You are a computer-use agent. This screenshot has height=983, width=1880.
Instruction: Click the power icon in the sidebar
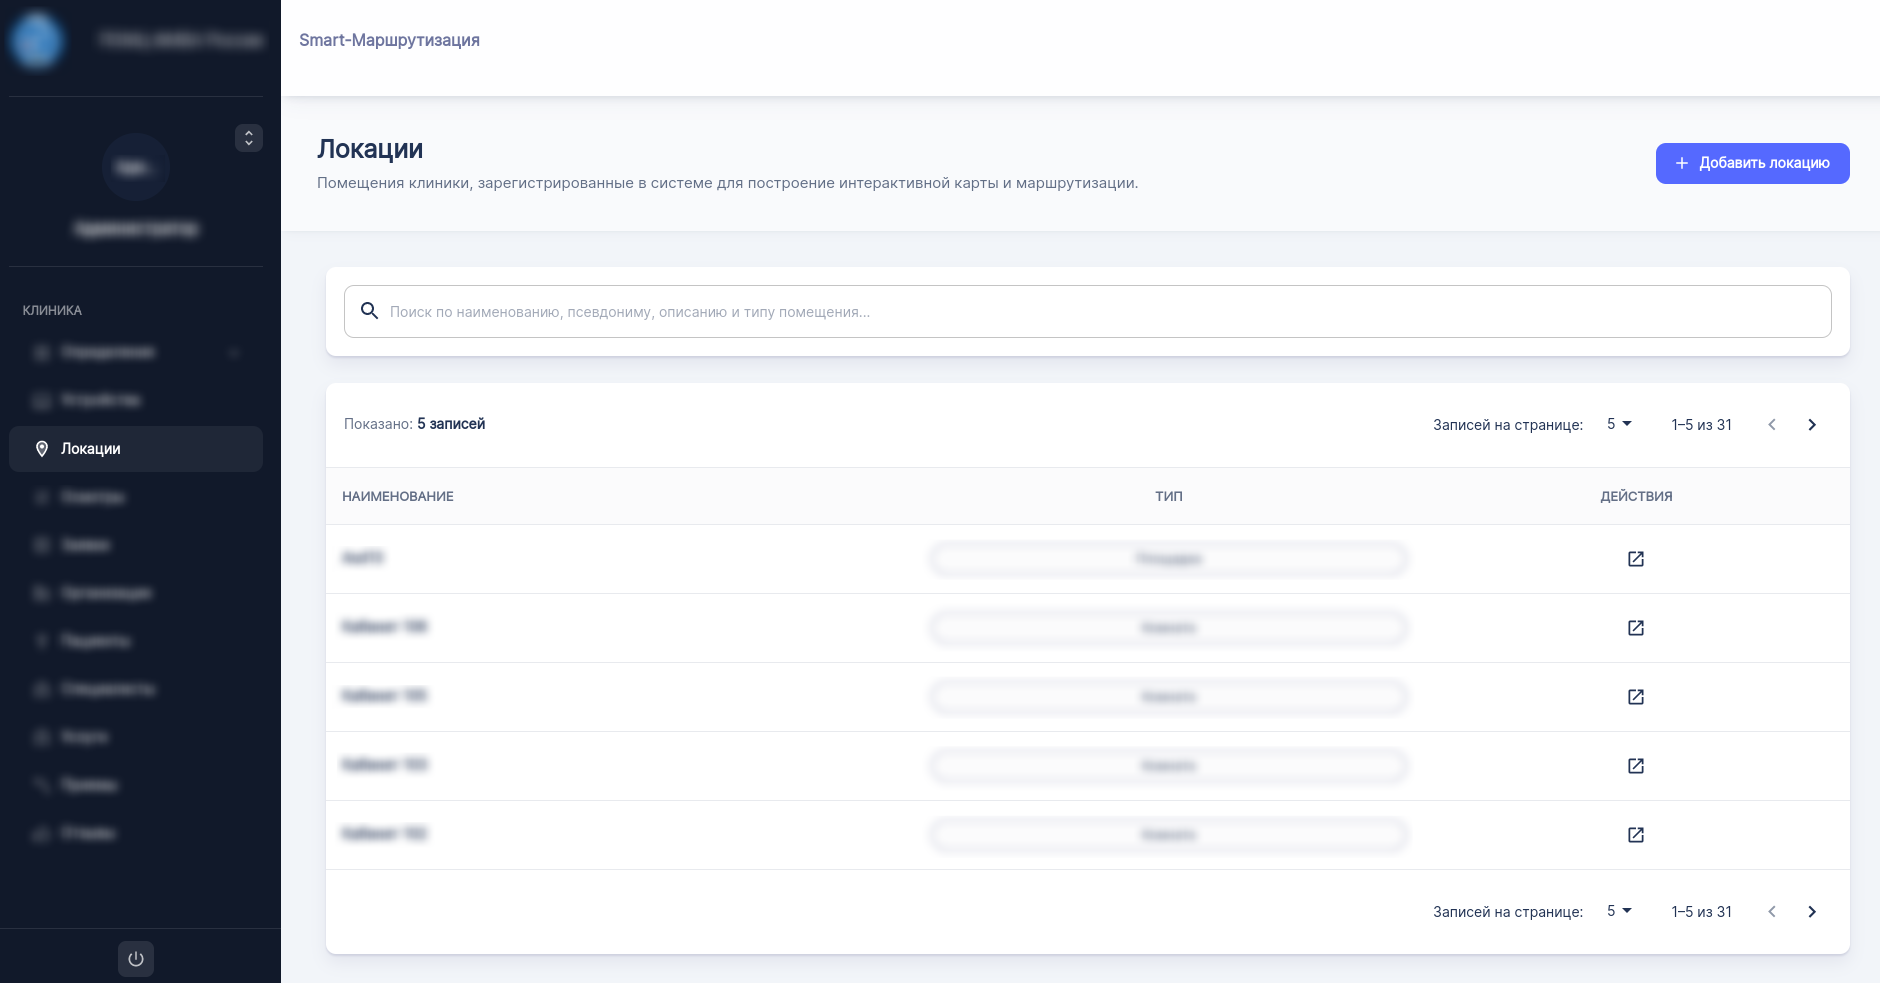[136, 959]
